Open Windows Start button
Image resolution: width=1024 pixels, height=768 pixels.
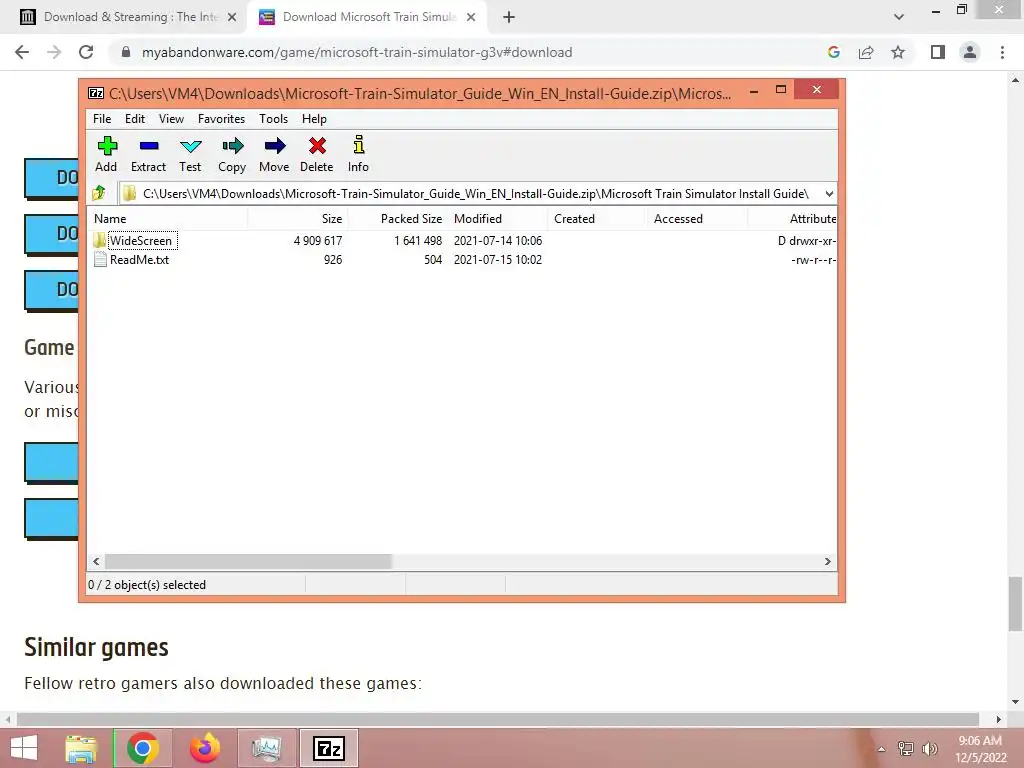coord(24,748)
